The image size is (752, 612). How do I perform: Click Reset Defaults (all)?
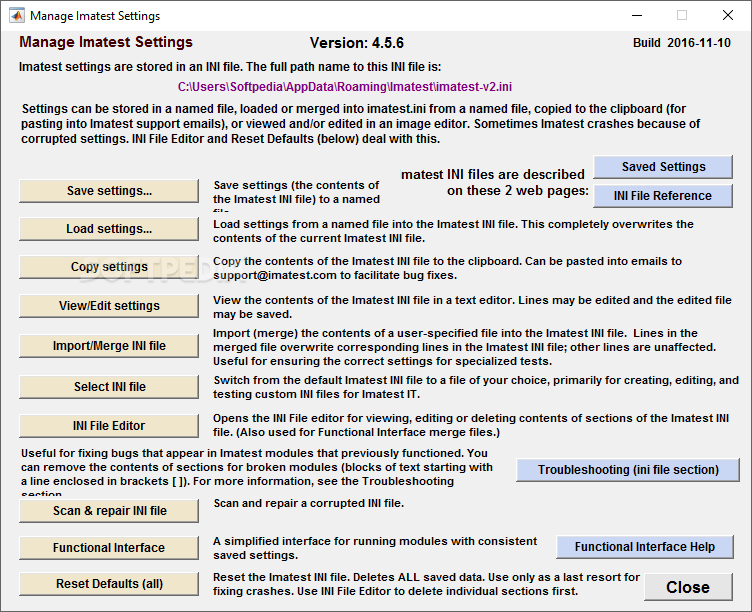[109, 584]
